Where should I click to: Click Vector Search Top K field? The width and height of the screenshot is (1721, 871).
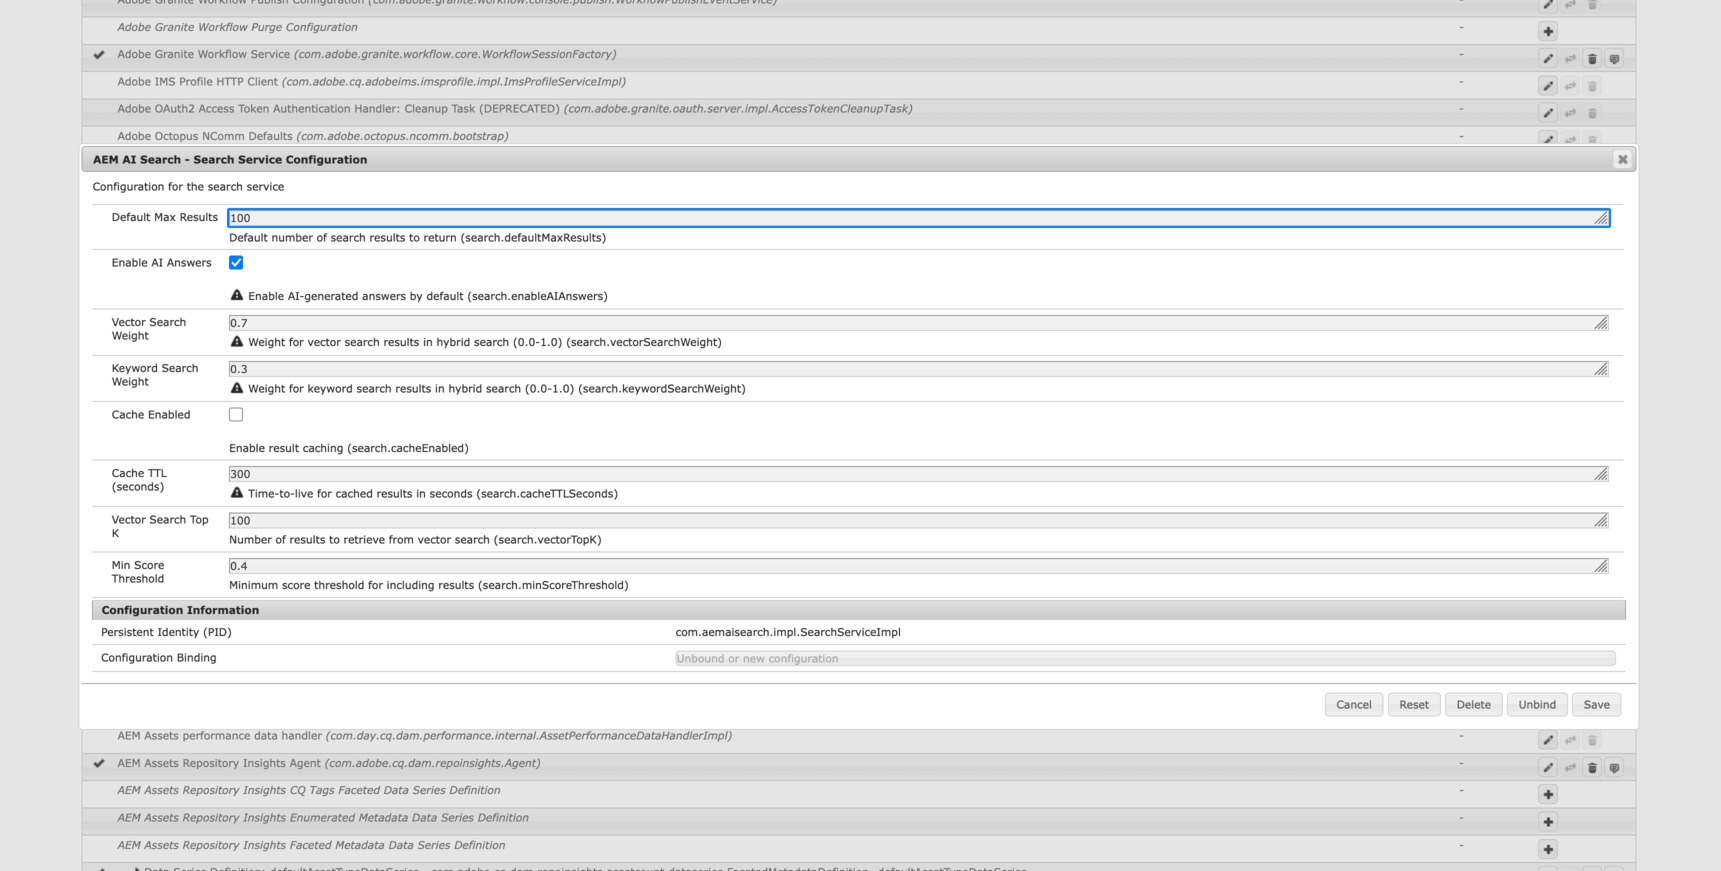pos(918,520)
